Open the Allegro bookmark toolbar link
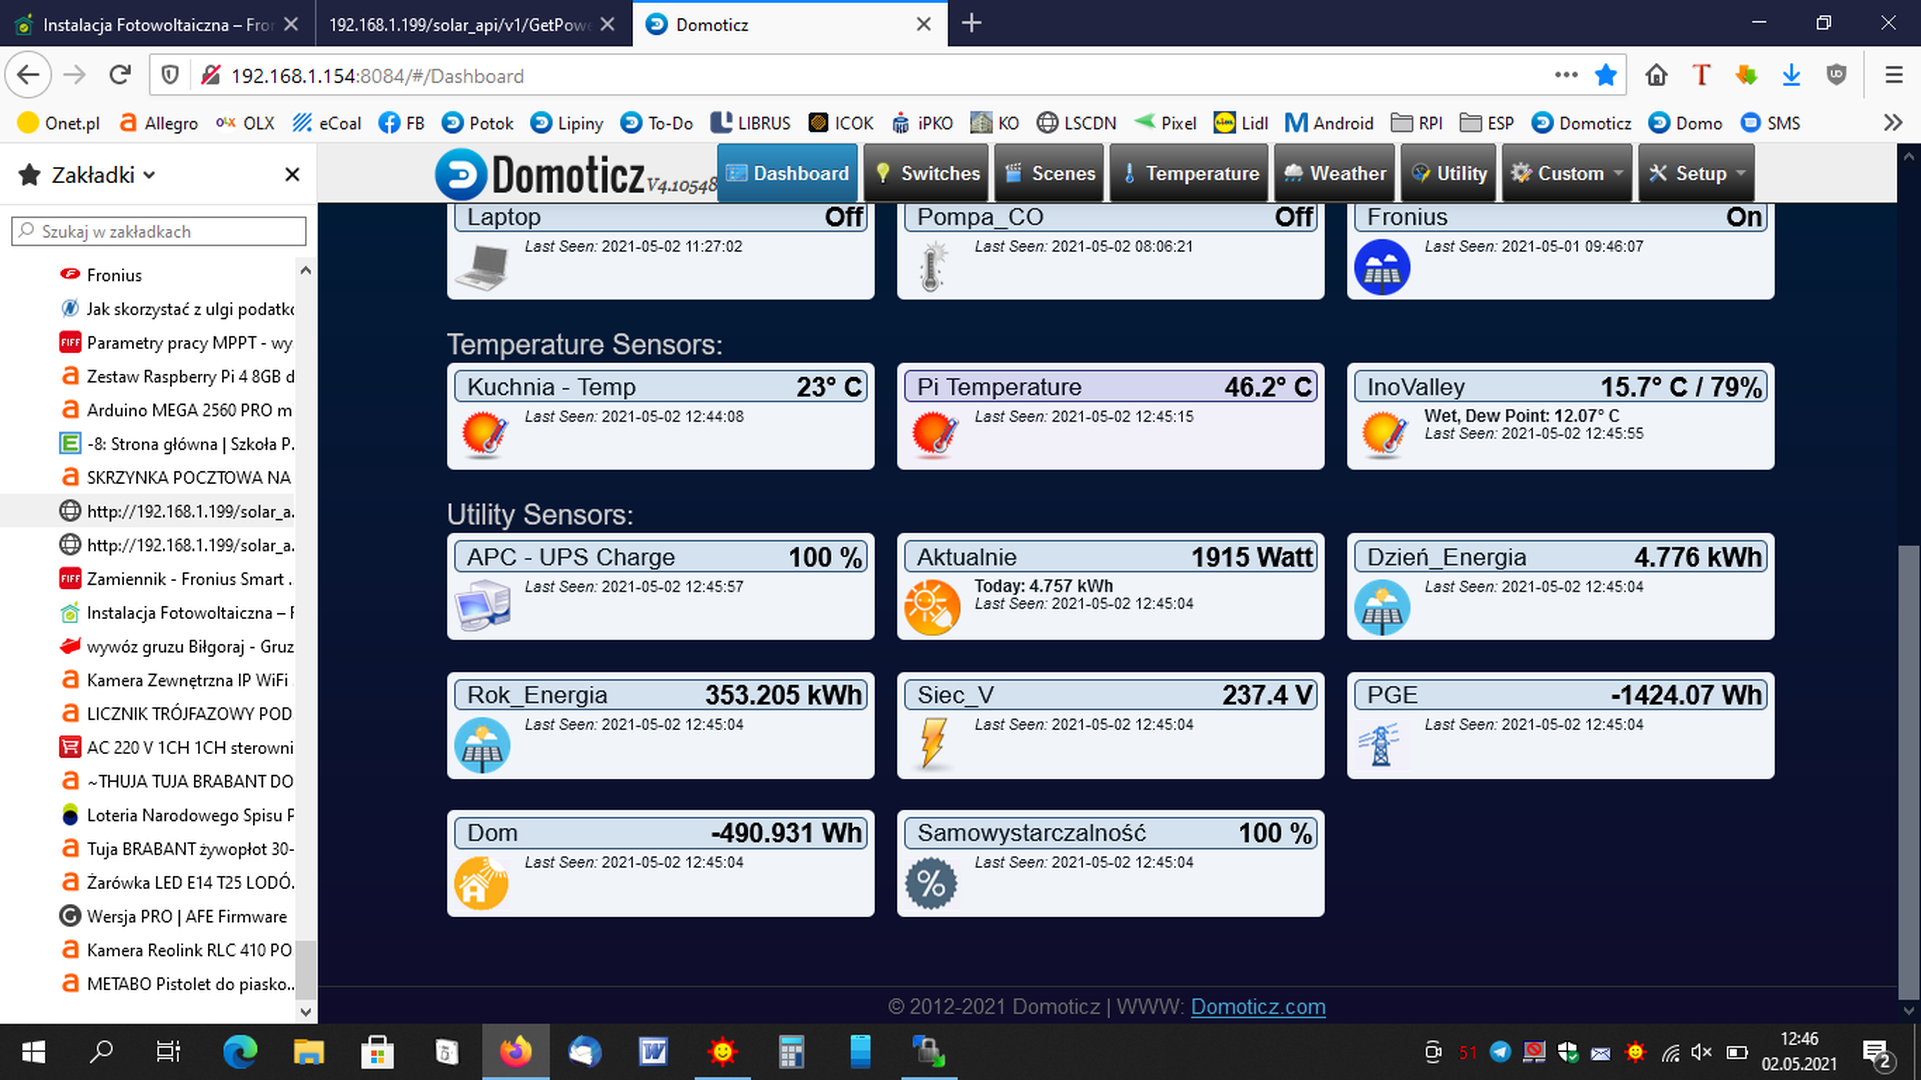 tap(158, 123)
